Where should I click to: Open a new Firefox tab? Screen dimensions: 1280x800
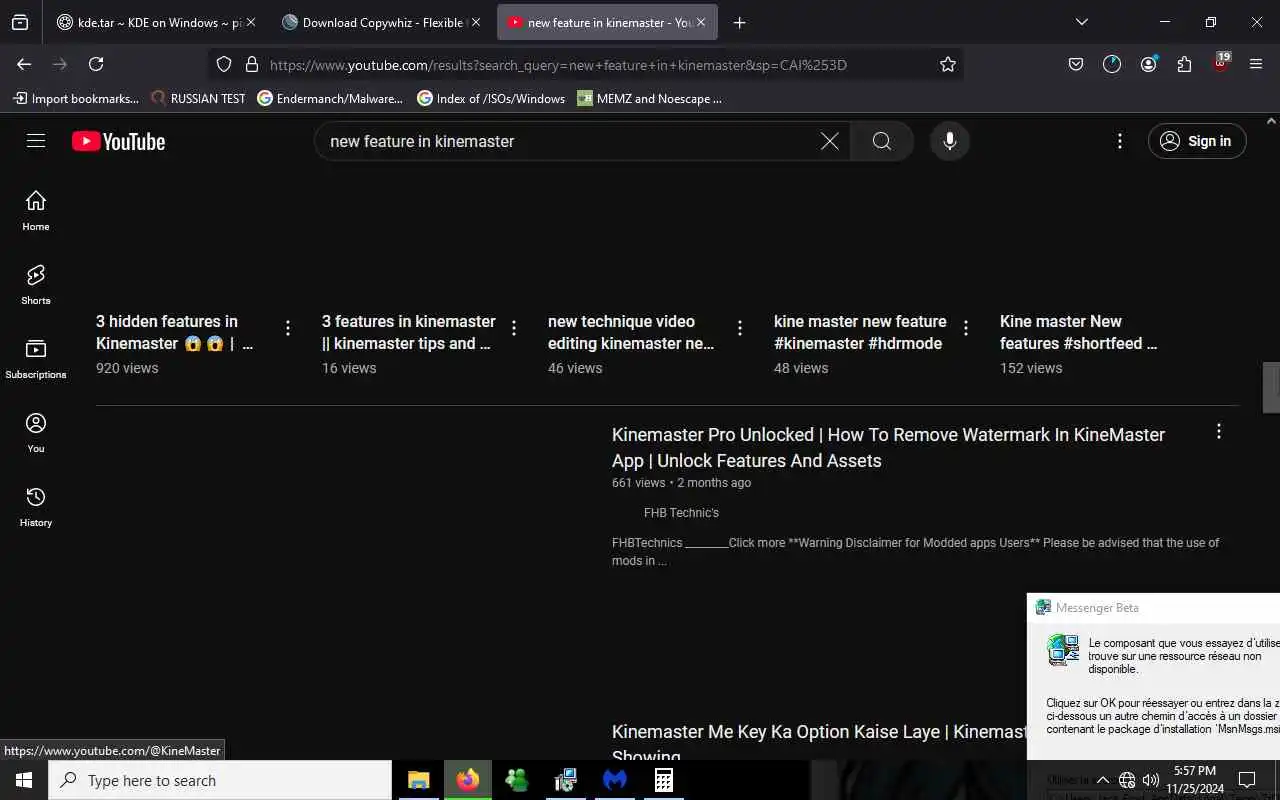point(739,22)
